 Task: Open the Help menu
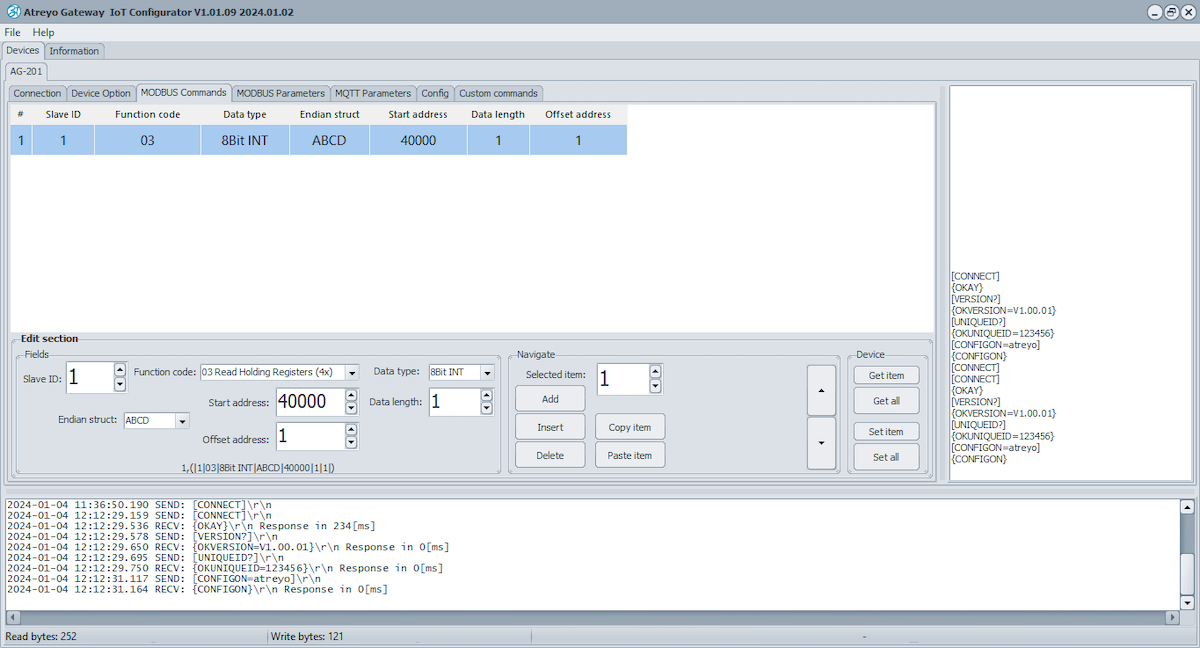click(43, 33)
